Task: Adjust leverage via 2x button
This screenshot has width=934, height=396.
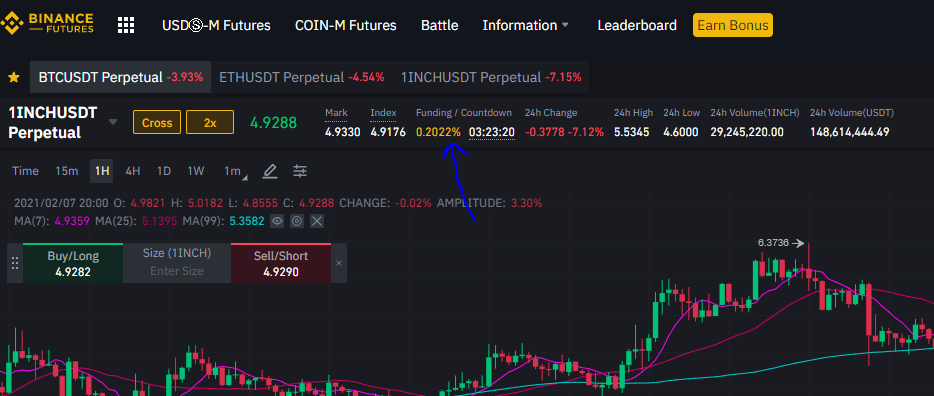Action: click(x=210, y=123)
